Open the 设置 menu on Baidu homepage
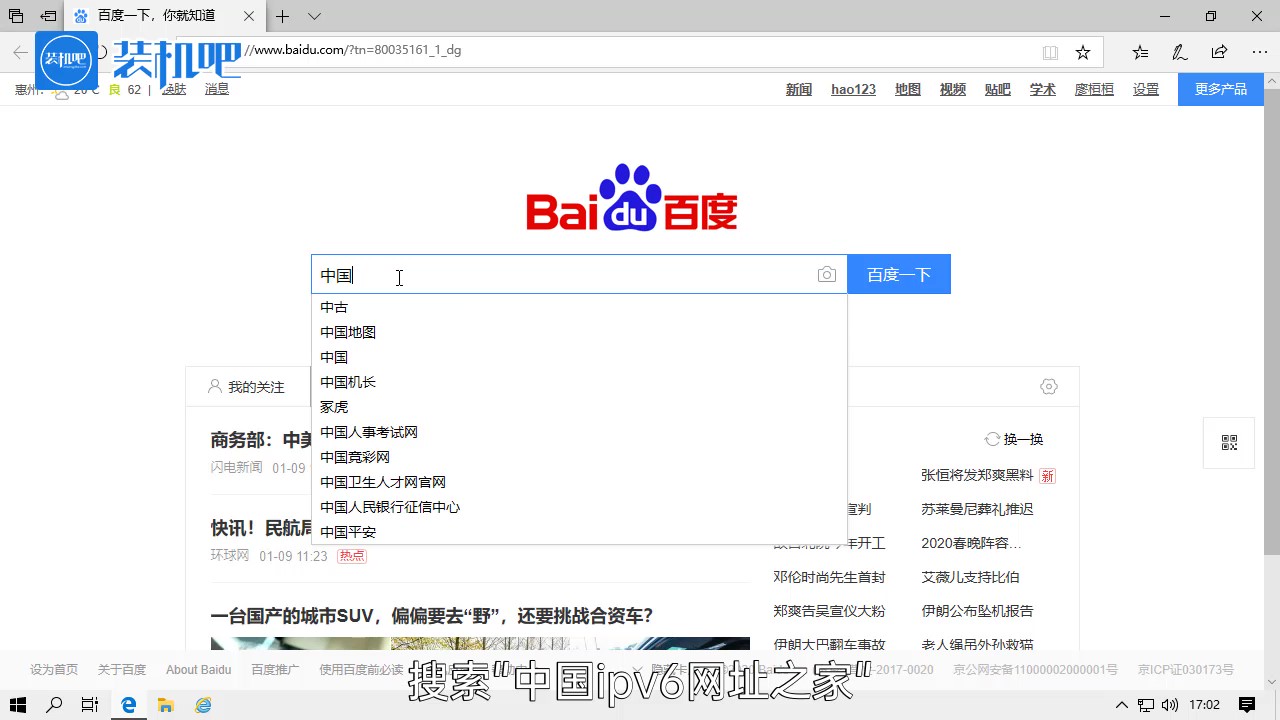Image resolution: width=1280 pixels, height=720 pixels. click(1145, 89)
